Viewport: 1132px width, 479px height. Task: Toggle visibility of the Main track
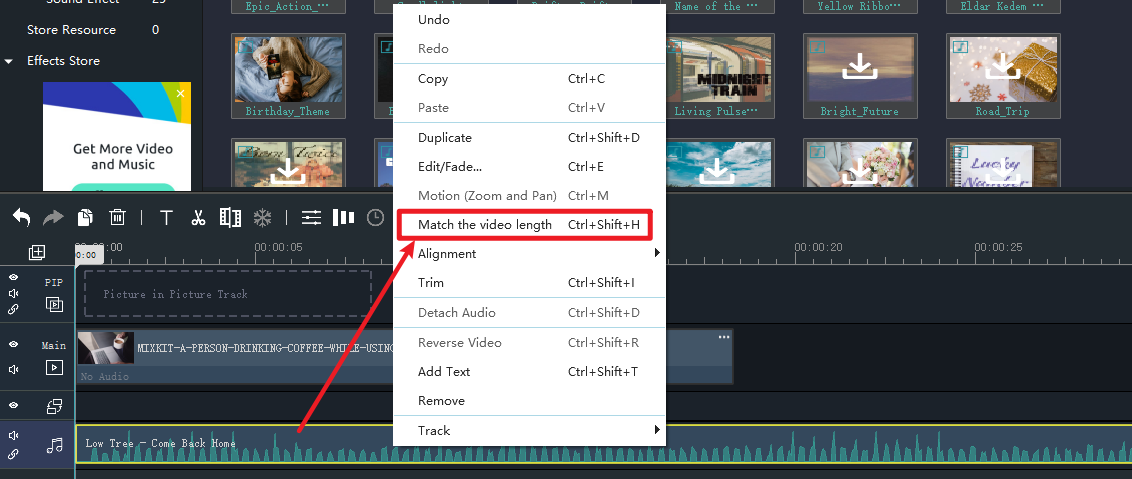tap(14, 344)
